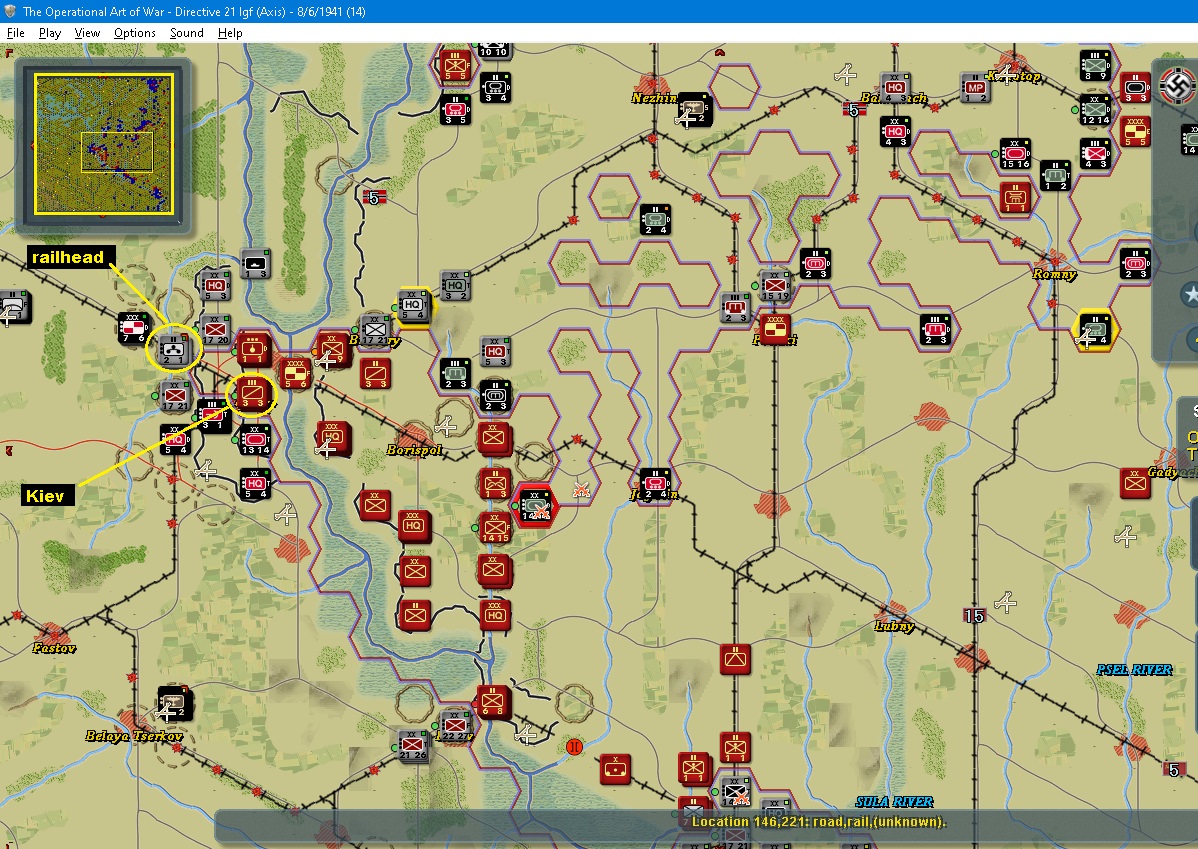Viewport: 1198px width, 849px height.
Task: Select the black unit 3-4 at top of map
Action: pyautogui.click(x=495, y=88)
